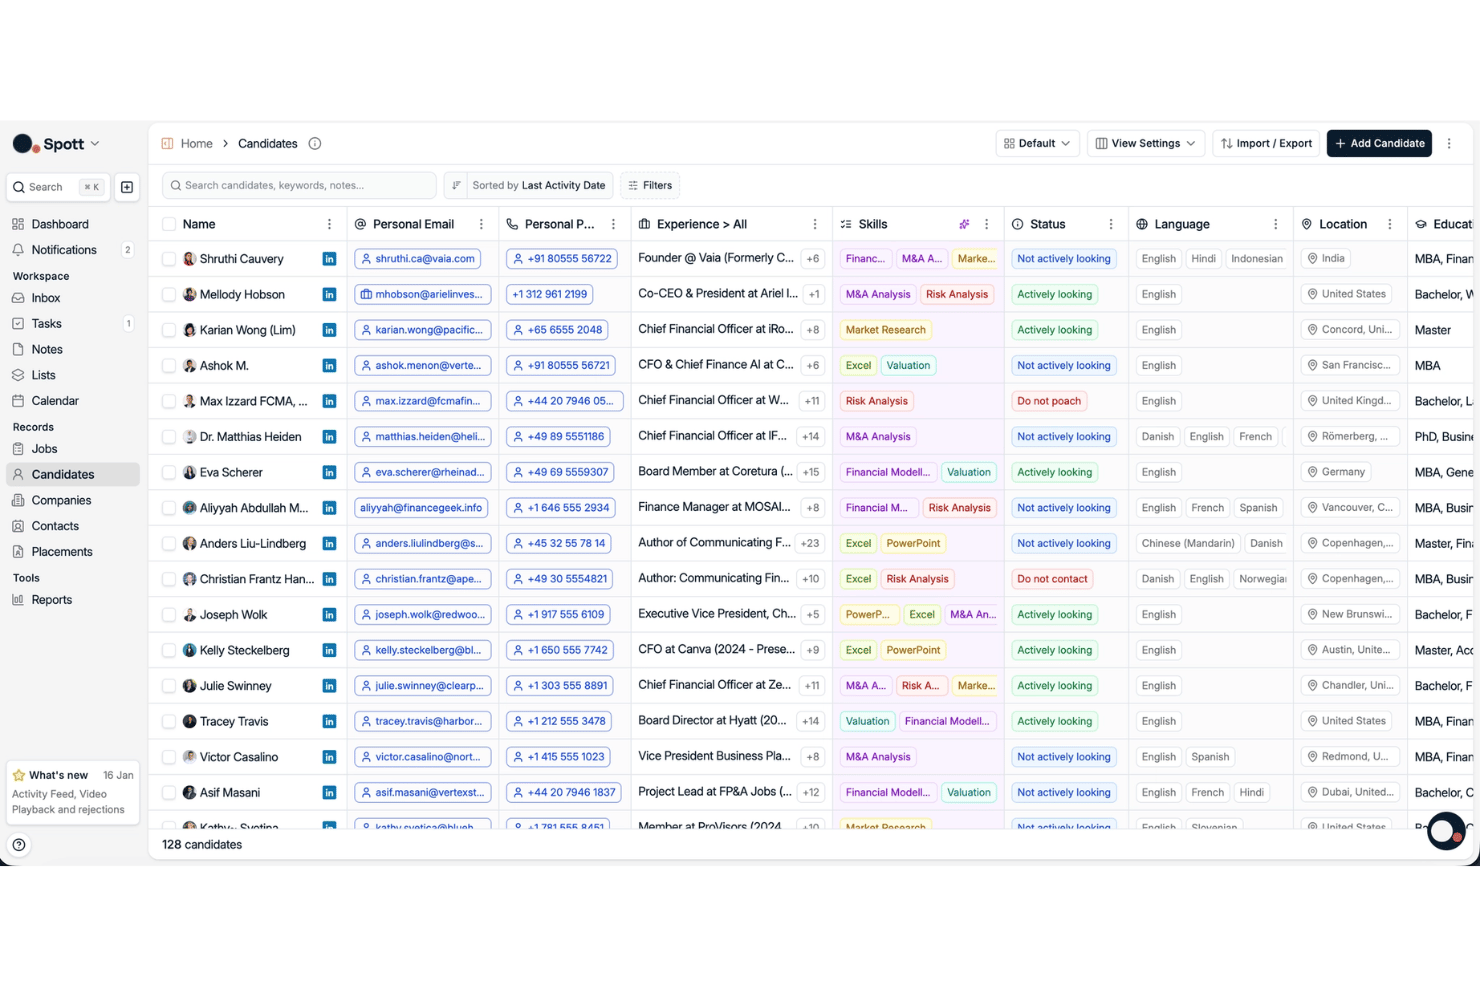Tick the select-all checkbox in the Name header
1480x987 pixels.
point(169,225)
